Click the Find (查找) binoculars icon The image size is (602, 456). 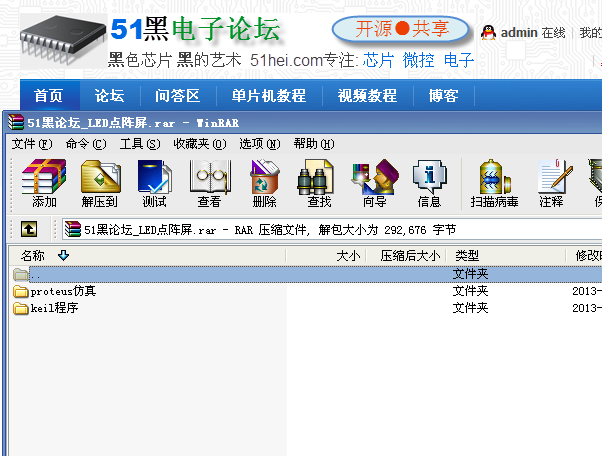[x=316, y=177]
